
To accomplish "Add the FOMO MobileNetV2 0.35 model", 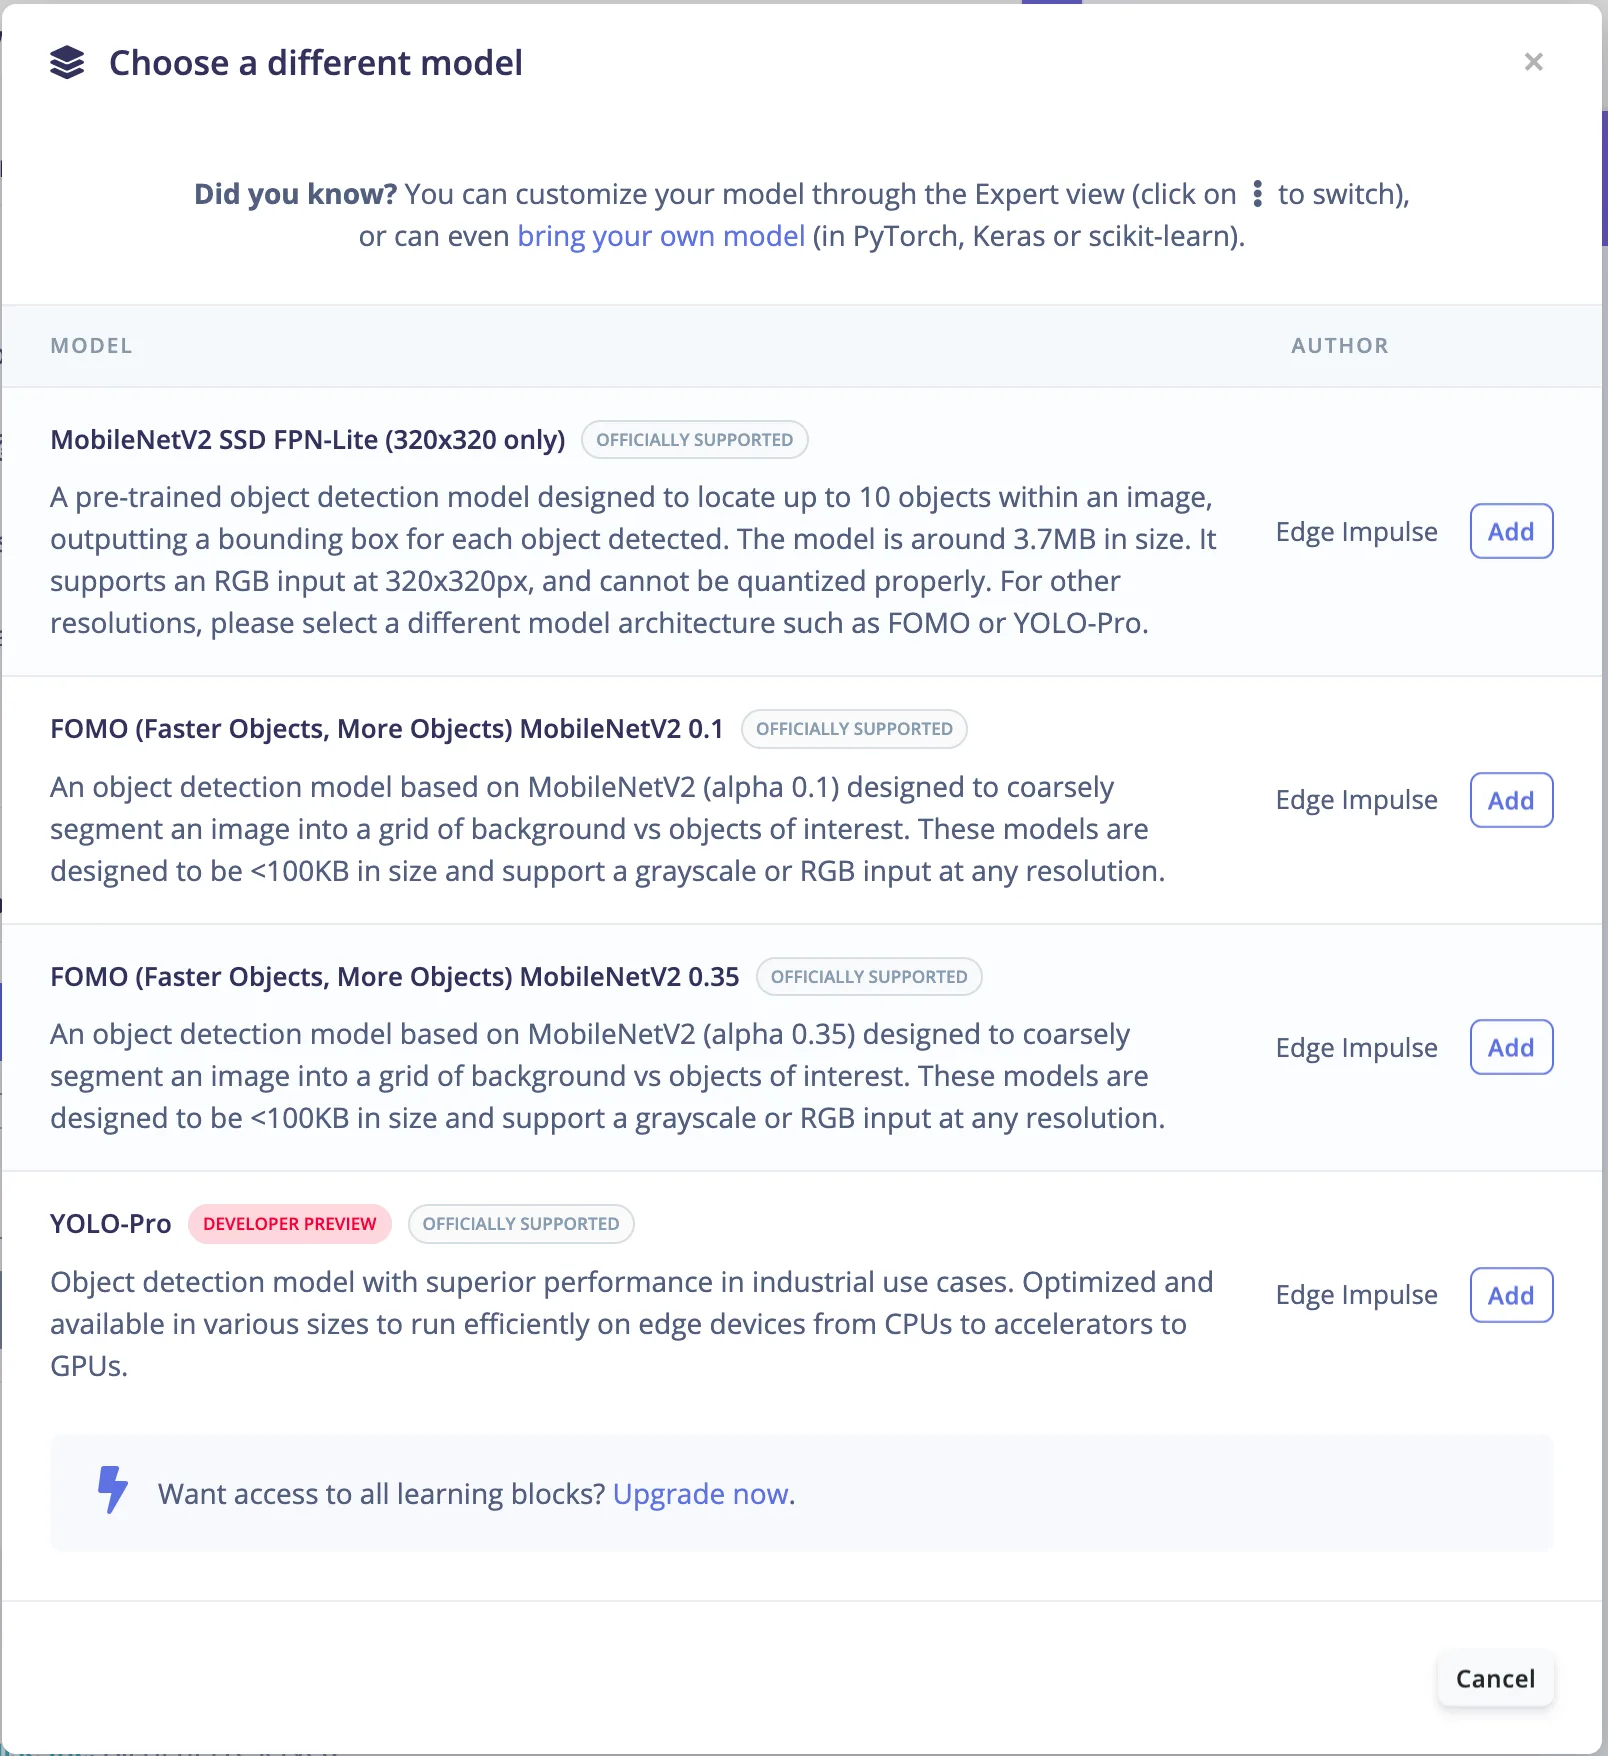I will pos(1511,1047).
